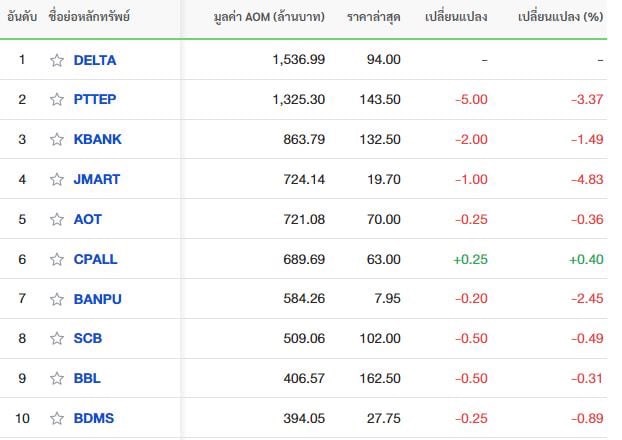Sort by เปลี่ยนแปลง (%) column header
622x440 pixels.
(561, 17)
